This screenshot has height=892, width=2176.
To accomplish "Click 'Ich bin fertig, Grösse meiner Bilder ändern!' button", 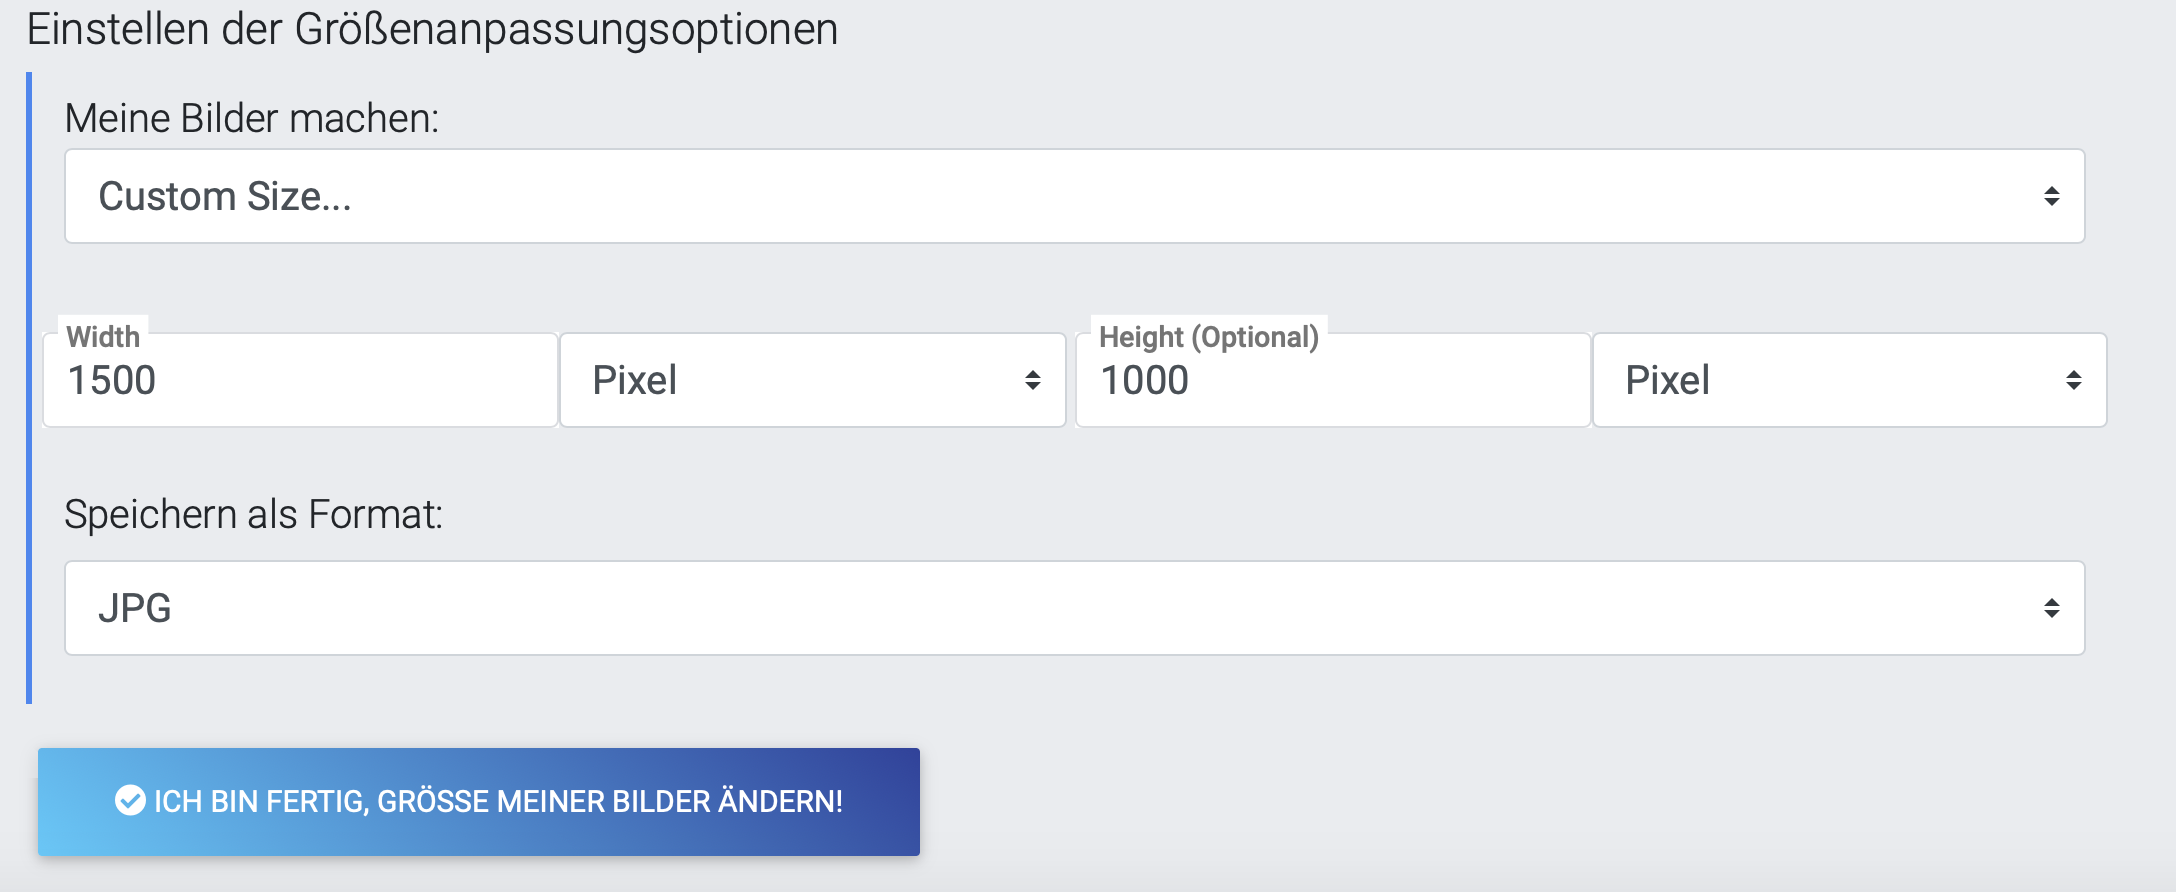I will (479, 802).
